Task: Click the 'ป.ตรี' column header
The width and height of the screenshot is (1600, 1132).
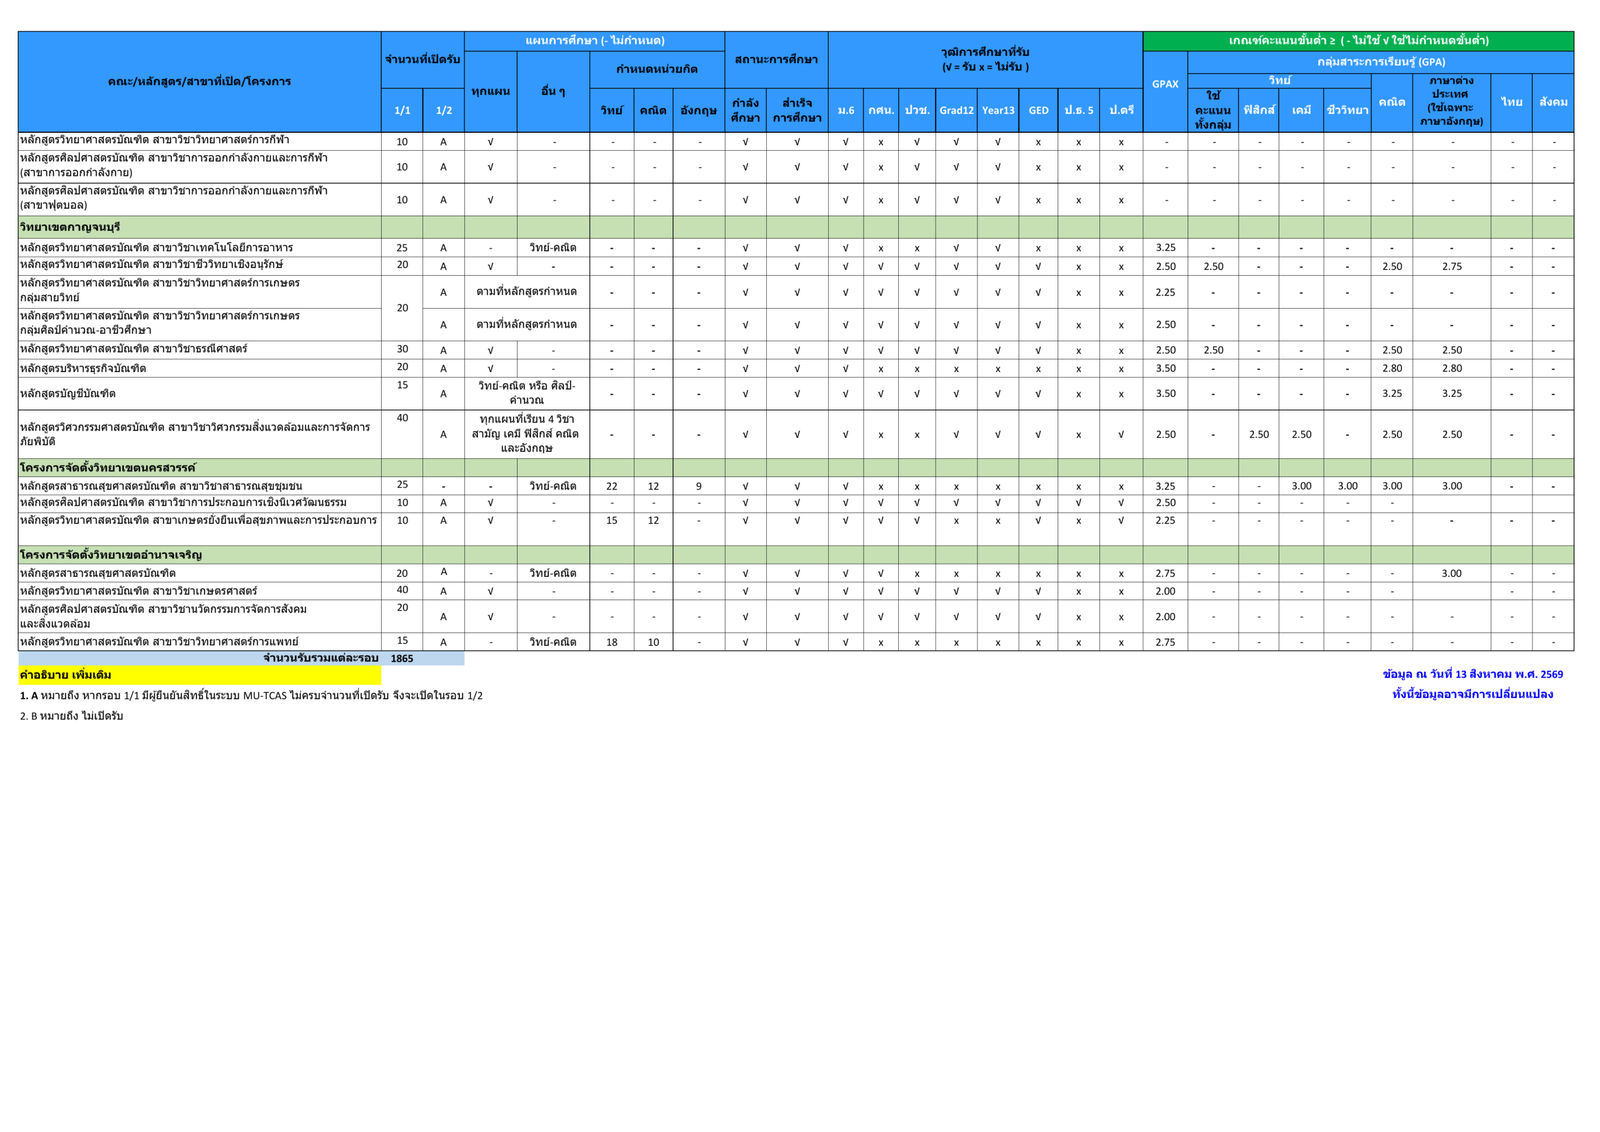Action: pos(1121,110)
